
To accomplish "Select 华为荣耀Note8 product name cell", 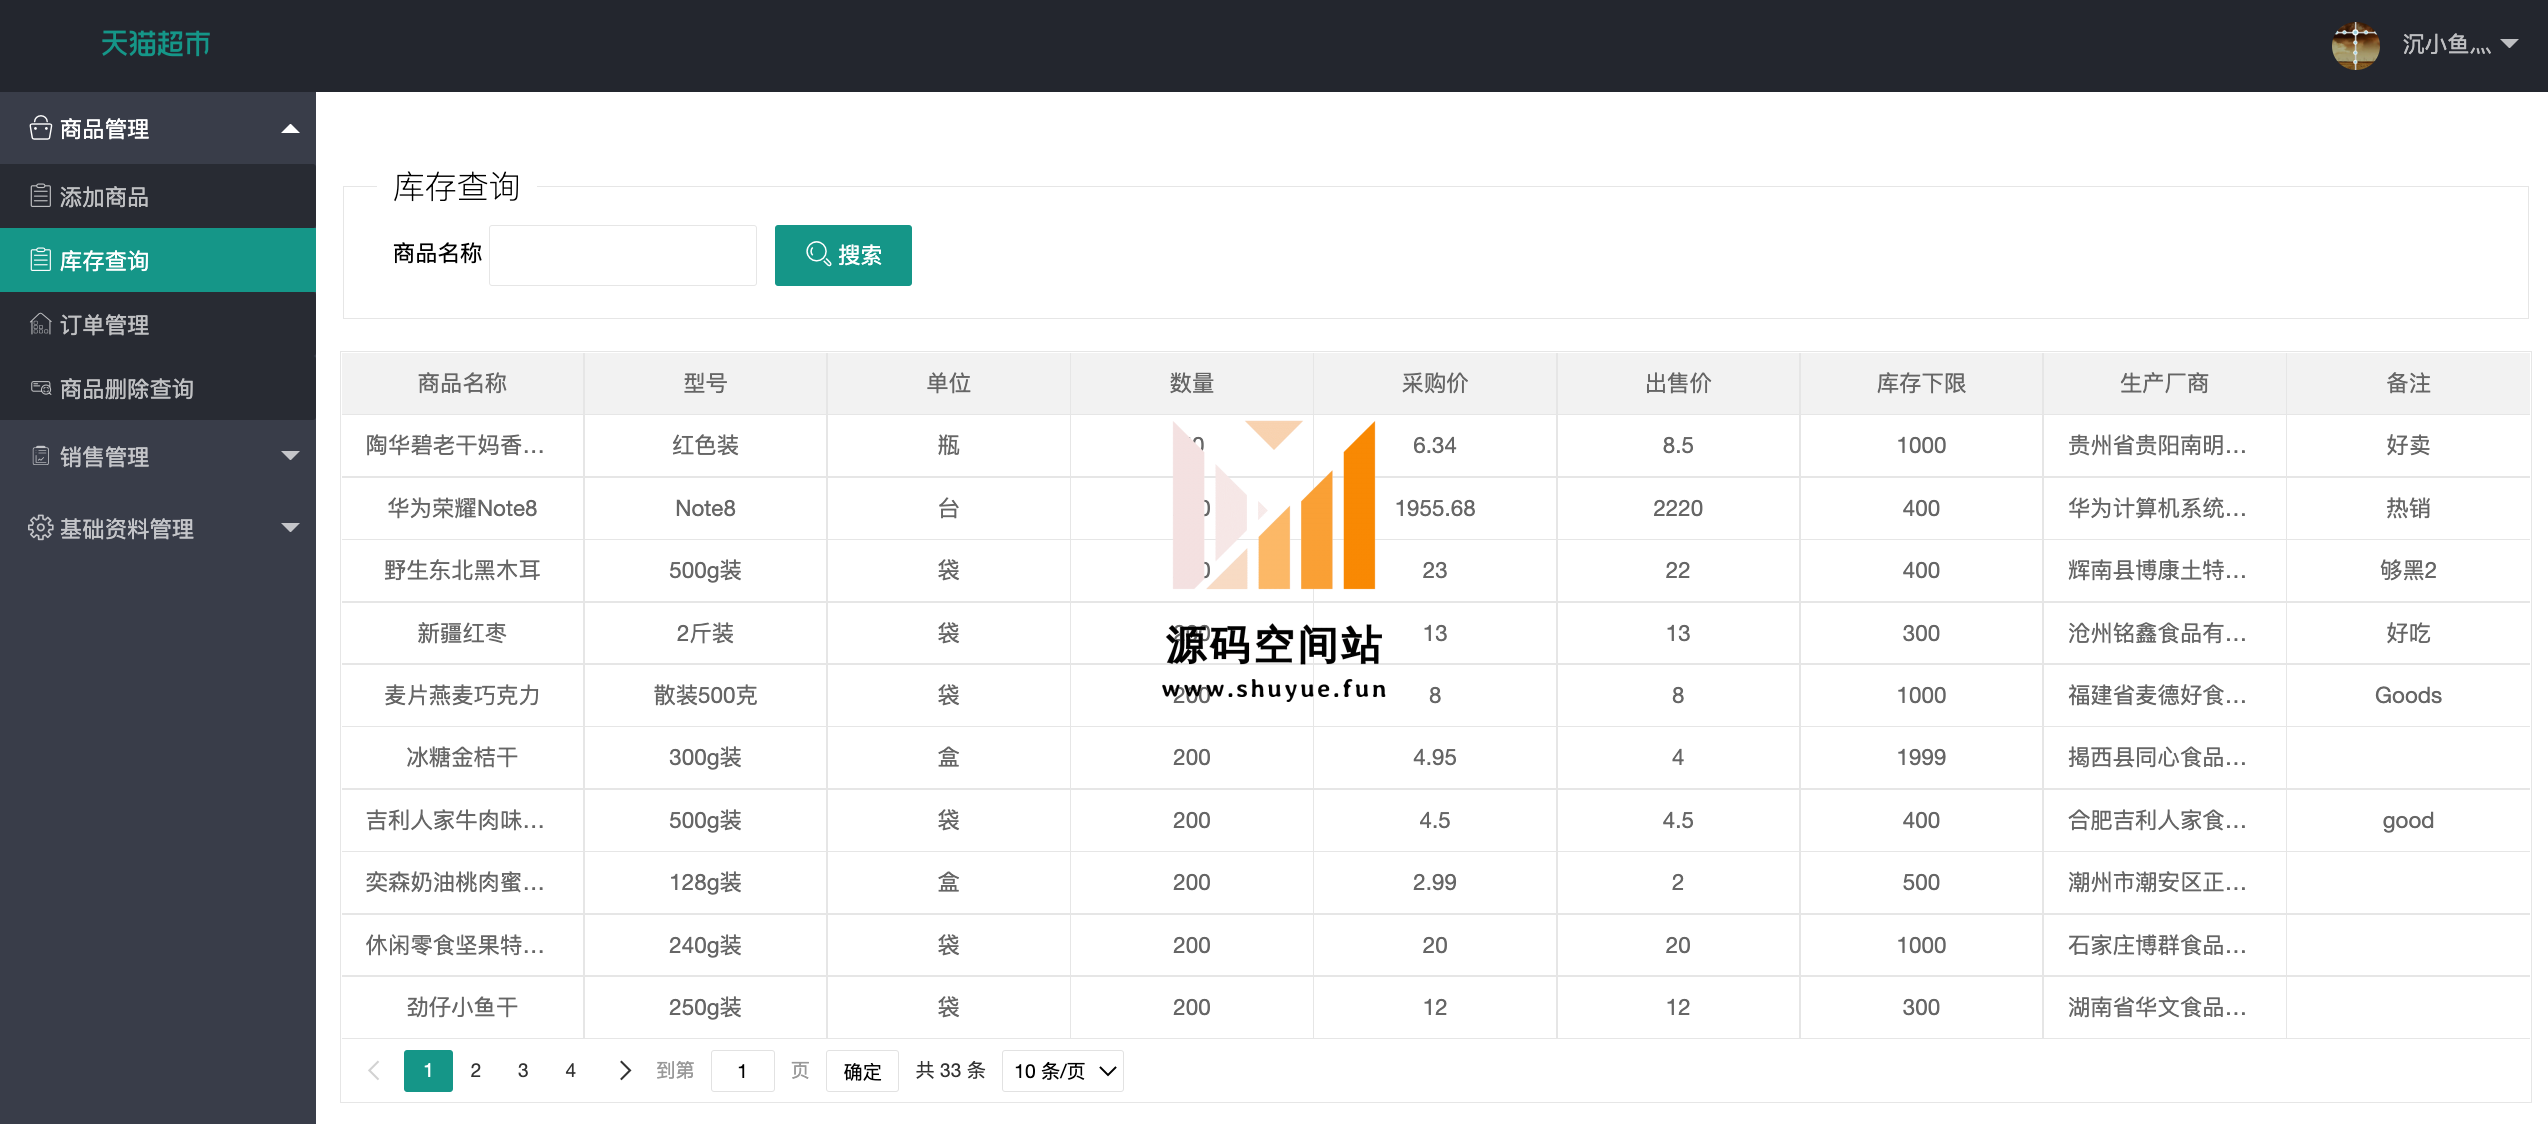I will pos(462,508).
